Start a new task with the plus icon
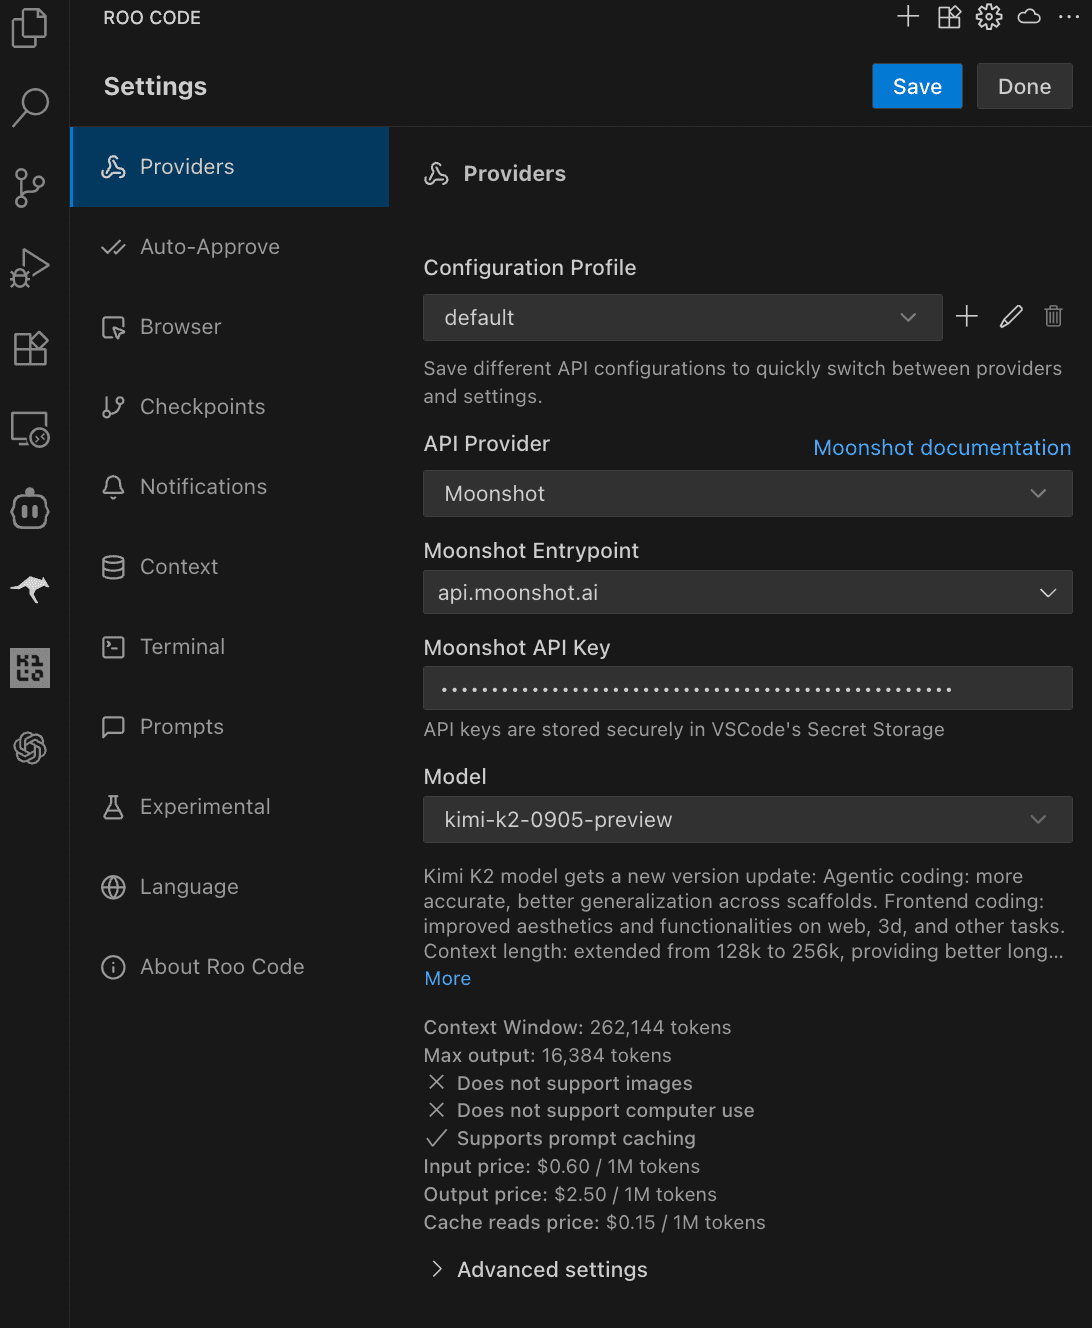The image size is (1092, 1328). tap(908, 16)
